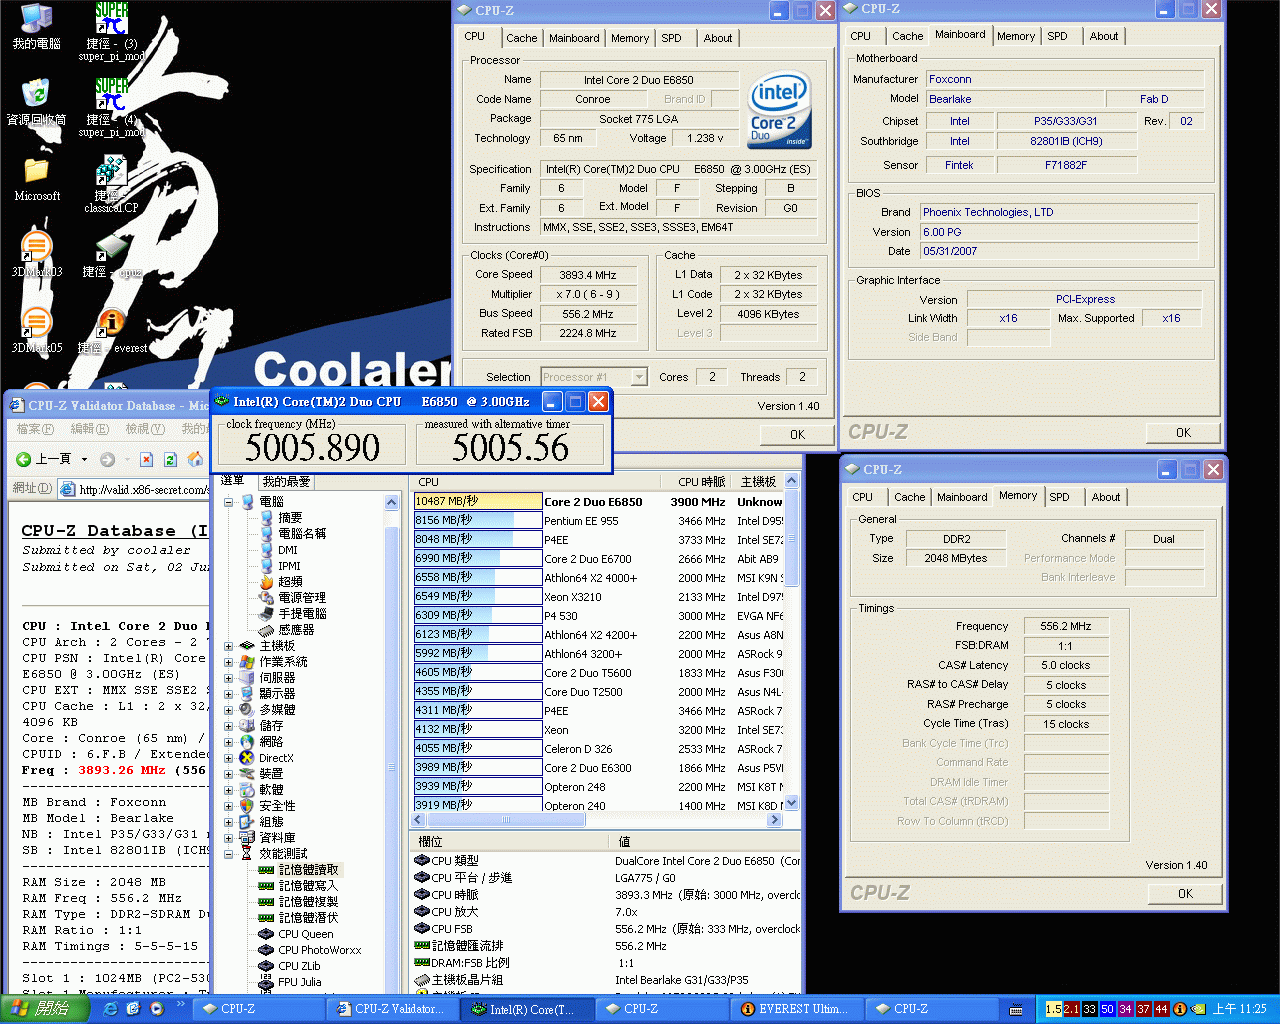Open the 資源回收筒 recycle bin icon
1280x1024 pixels.
36,102
